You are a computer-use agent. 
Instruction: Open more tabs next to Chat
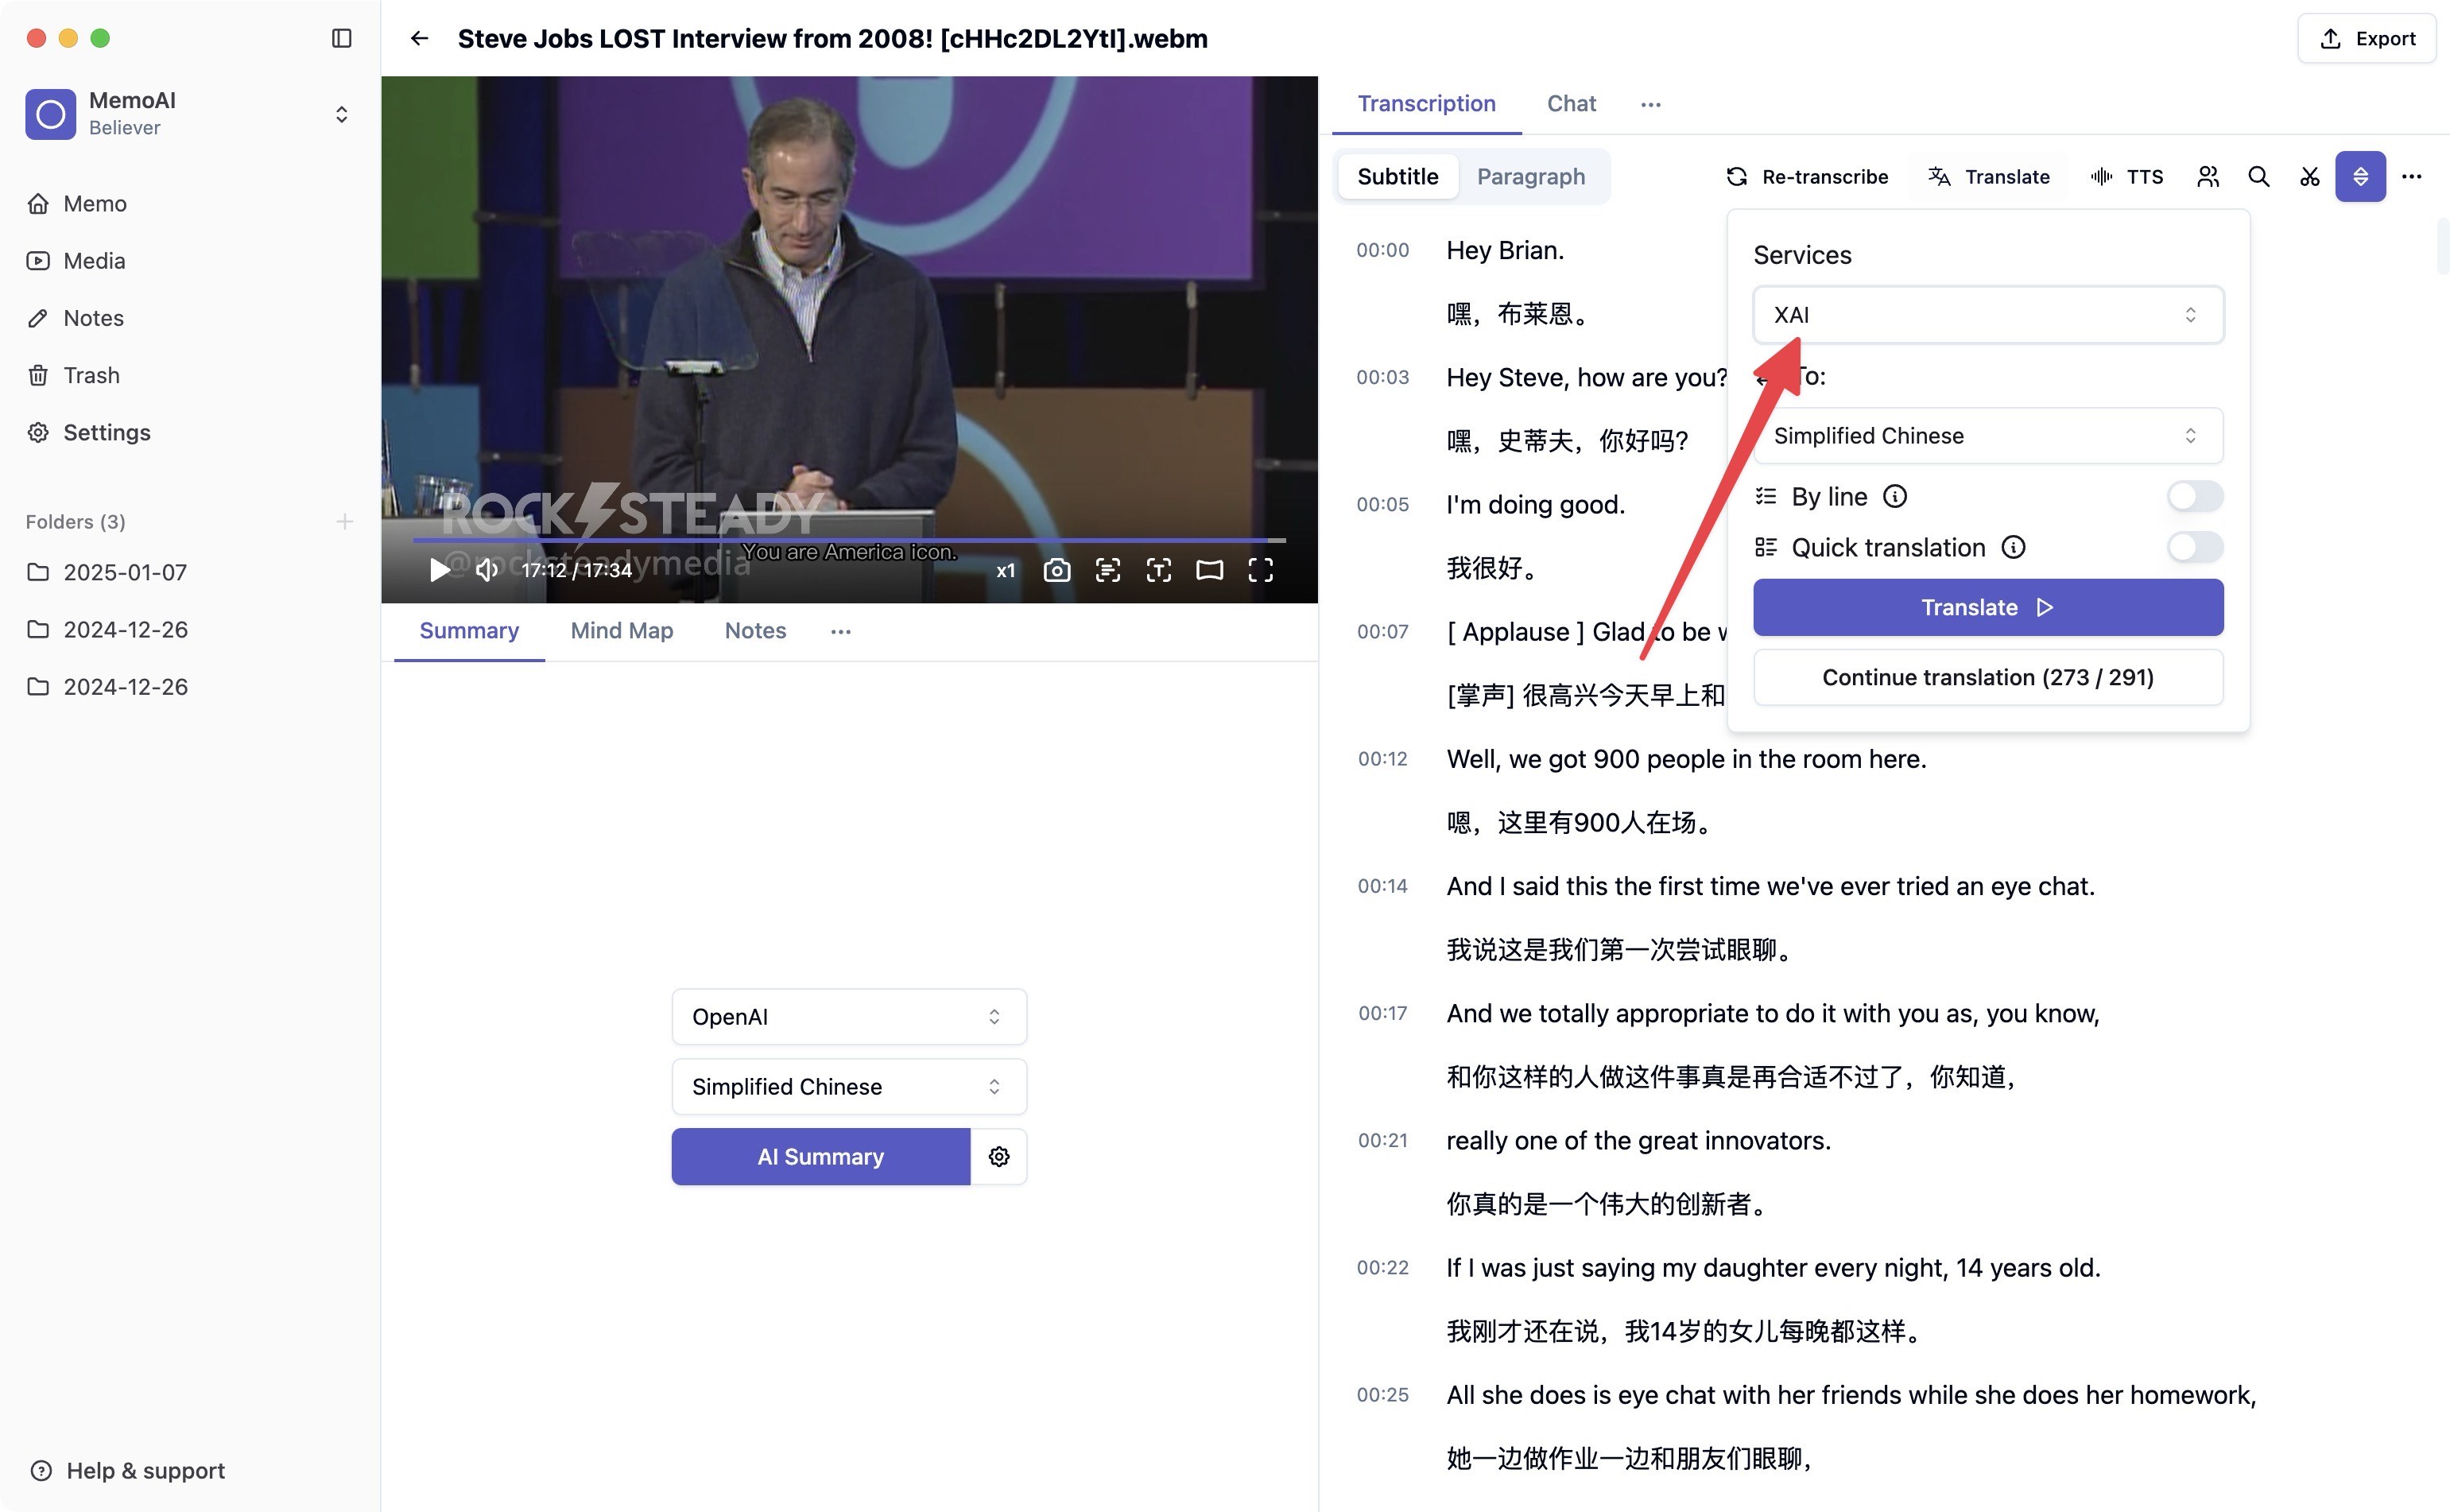coord(1650,104)
